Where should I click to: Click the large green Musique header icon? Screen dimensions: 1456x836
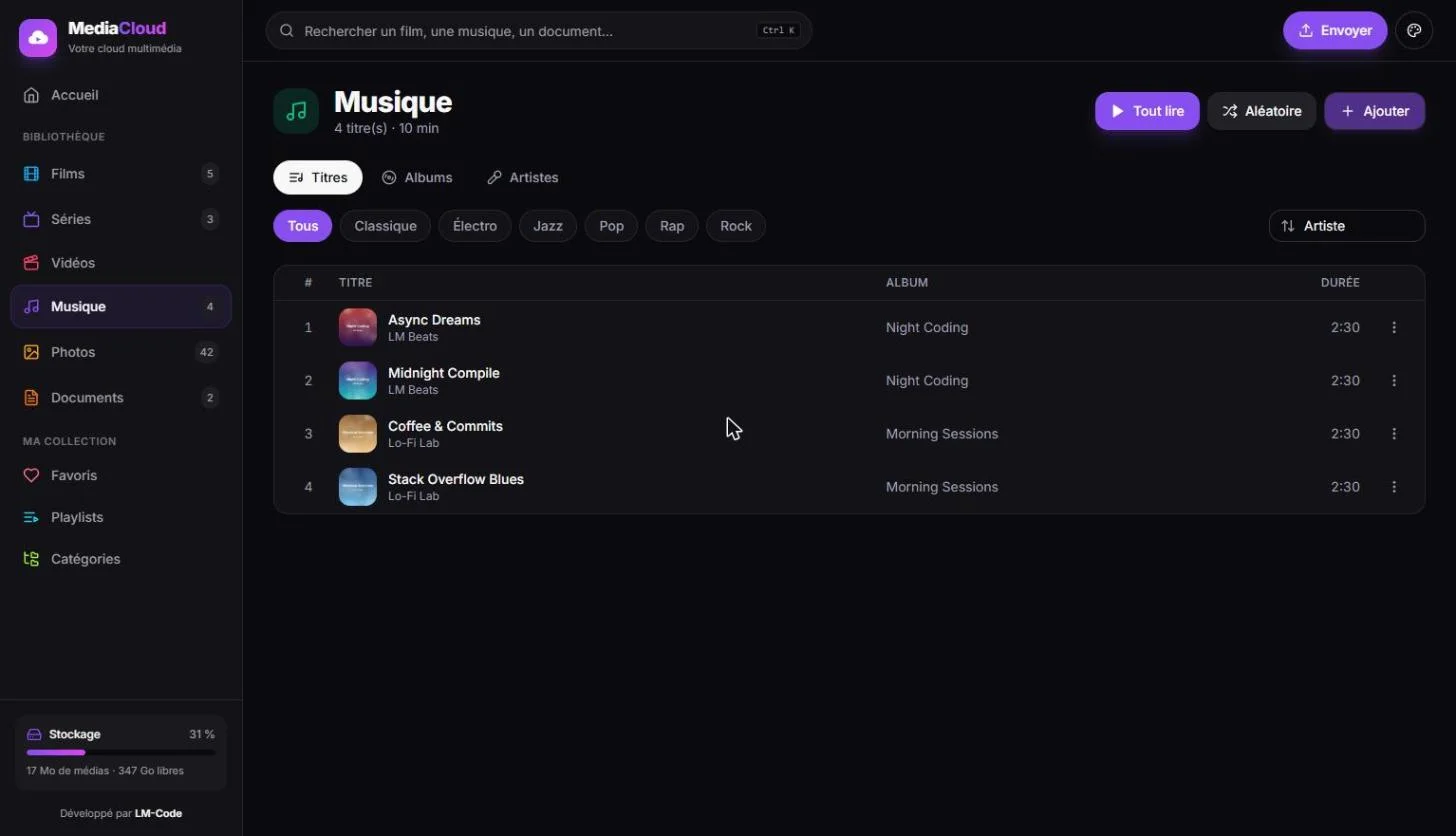coord(296,111)
